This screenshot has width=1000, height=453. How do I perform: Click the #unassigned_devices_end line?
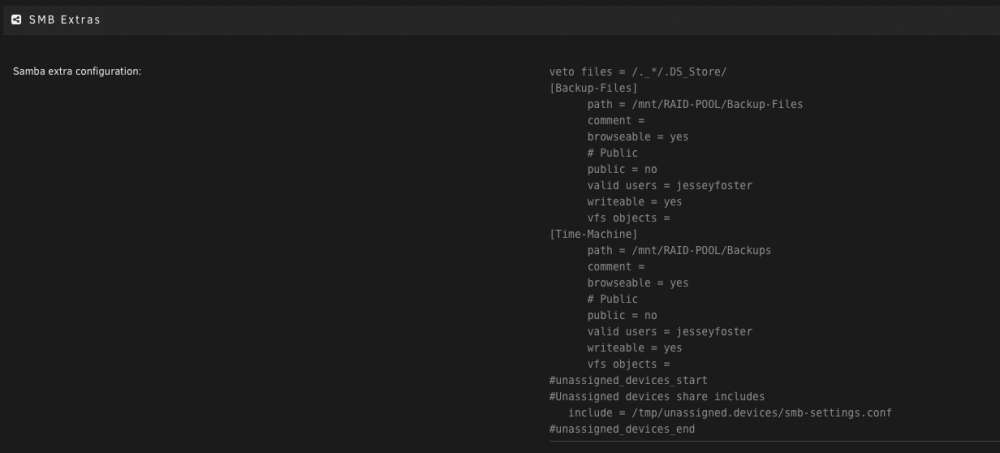(x=622, y=429)
